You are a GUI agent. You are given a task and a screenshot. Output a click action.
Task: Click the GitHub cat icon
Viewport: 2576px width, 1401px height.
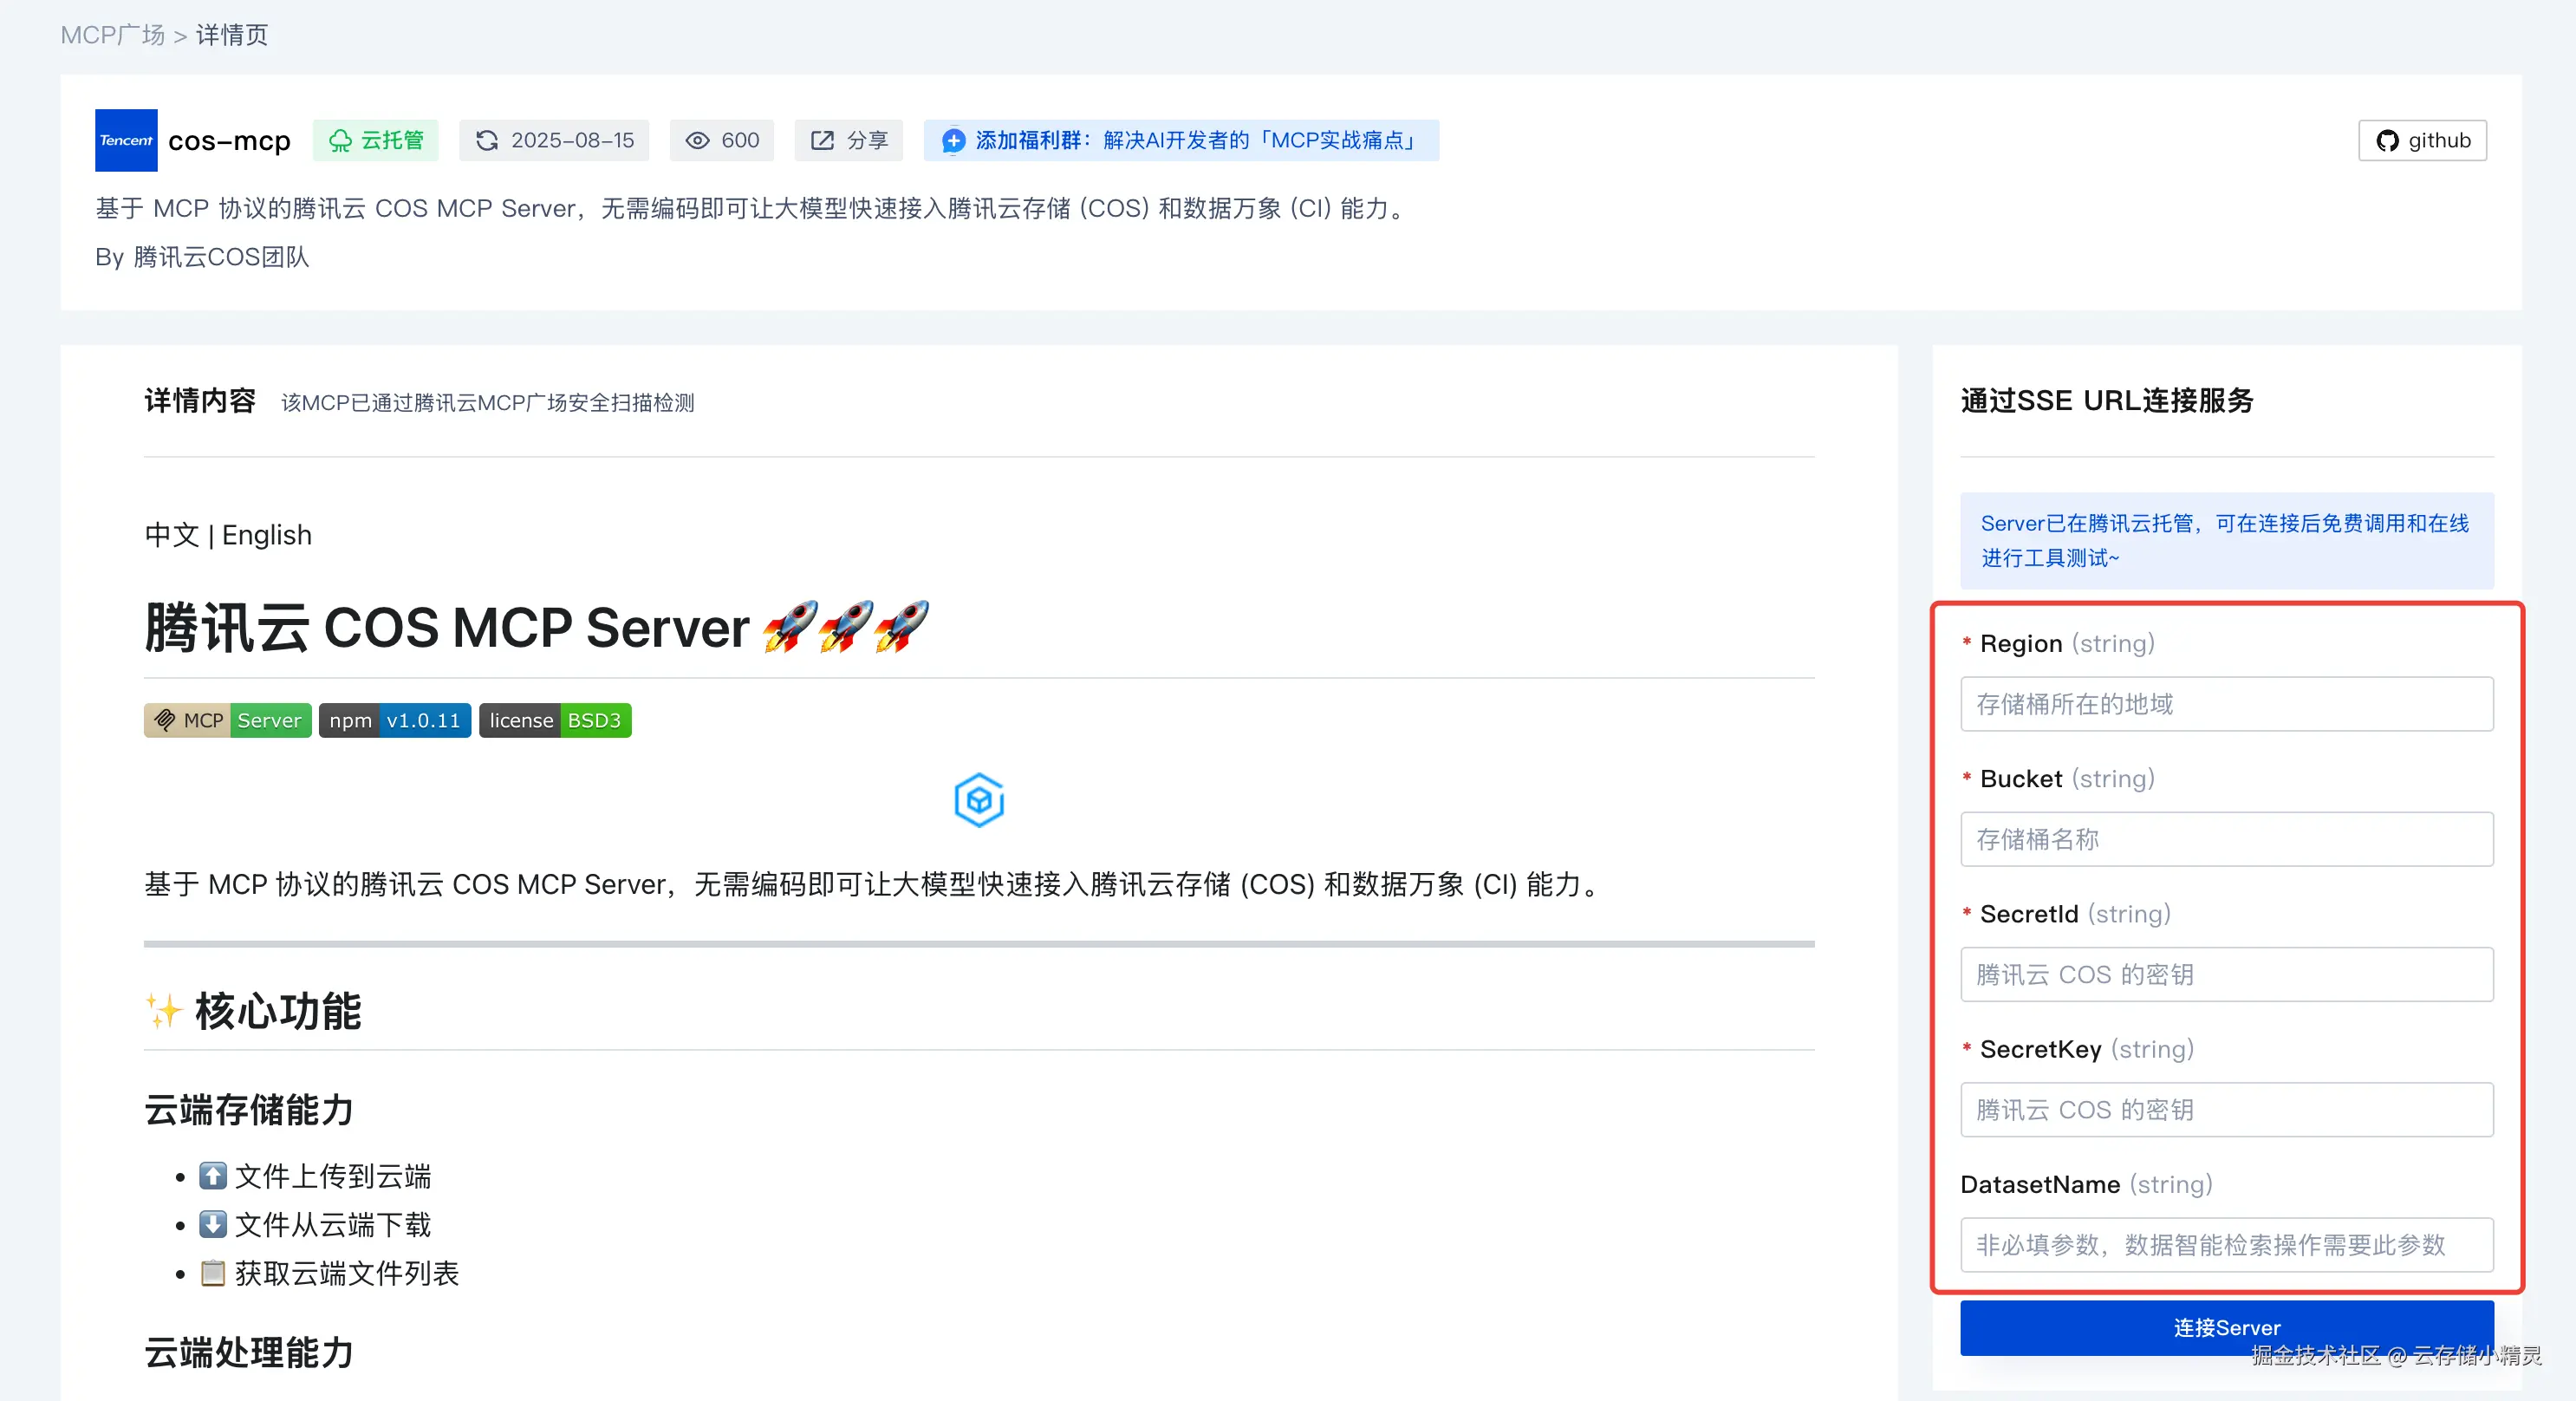pyautogui.click(x=2387, y=140)
